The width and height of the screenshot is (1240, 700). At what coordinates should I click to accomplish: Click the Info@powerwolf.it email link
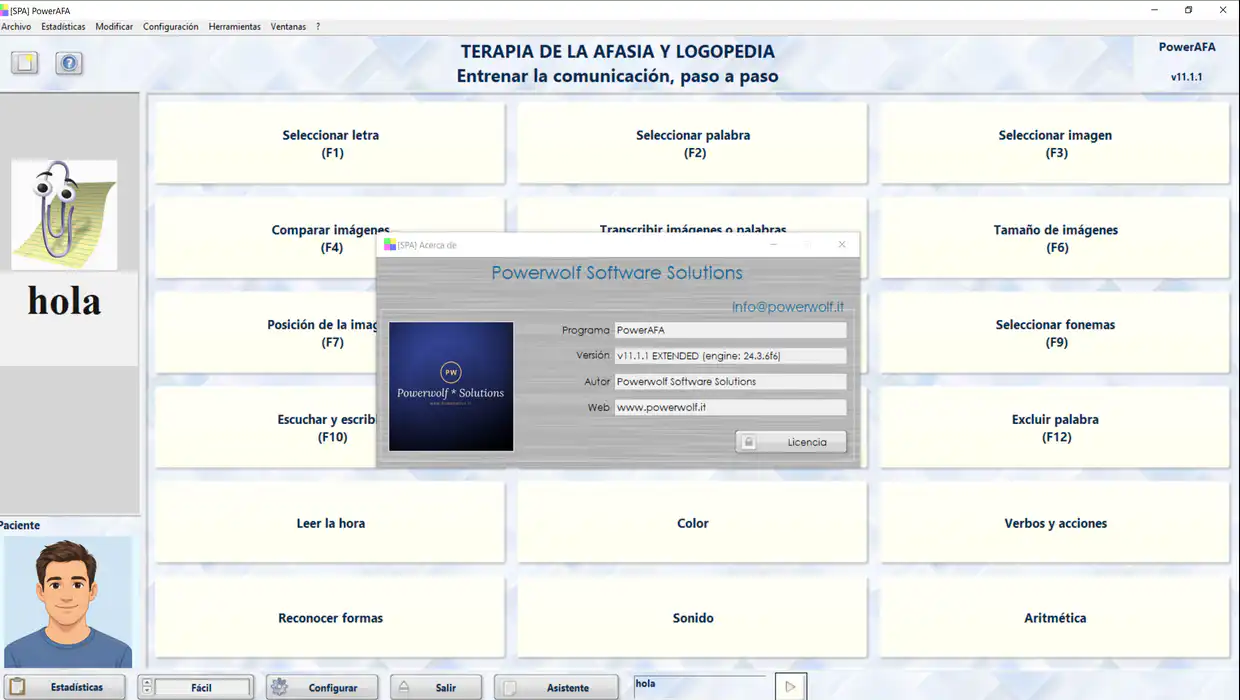tap(788, 307)
